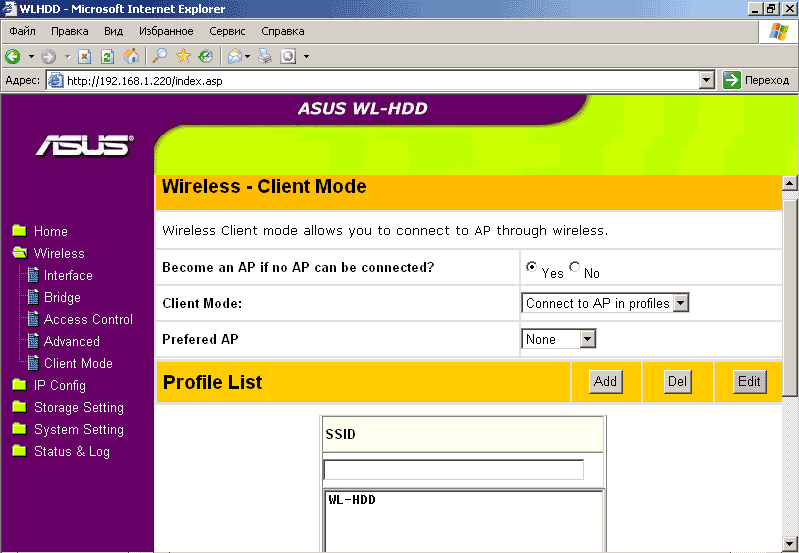Open the Forward button history dropdown arrow
The height and width of the screenshot is (553, 799).
click(x=67, y=56)
